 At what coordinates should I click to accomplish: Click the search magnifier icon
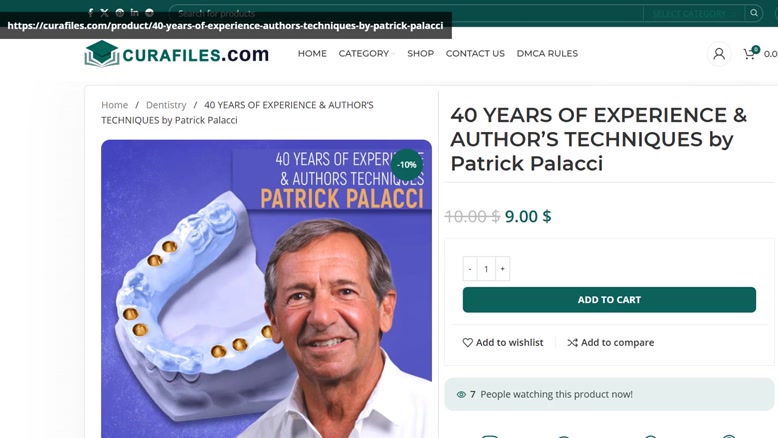coord(754,13)
